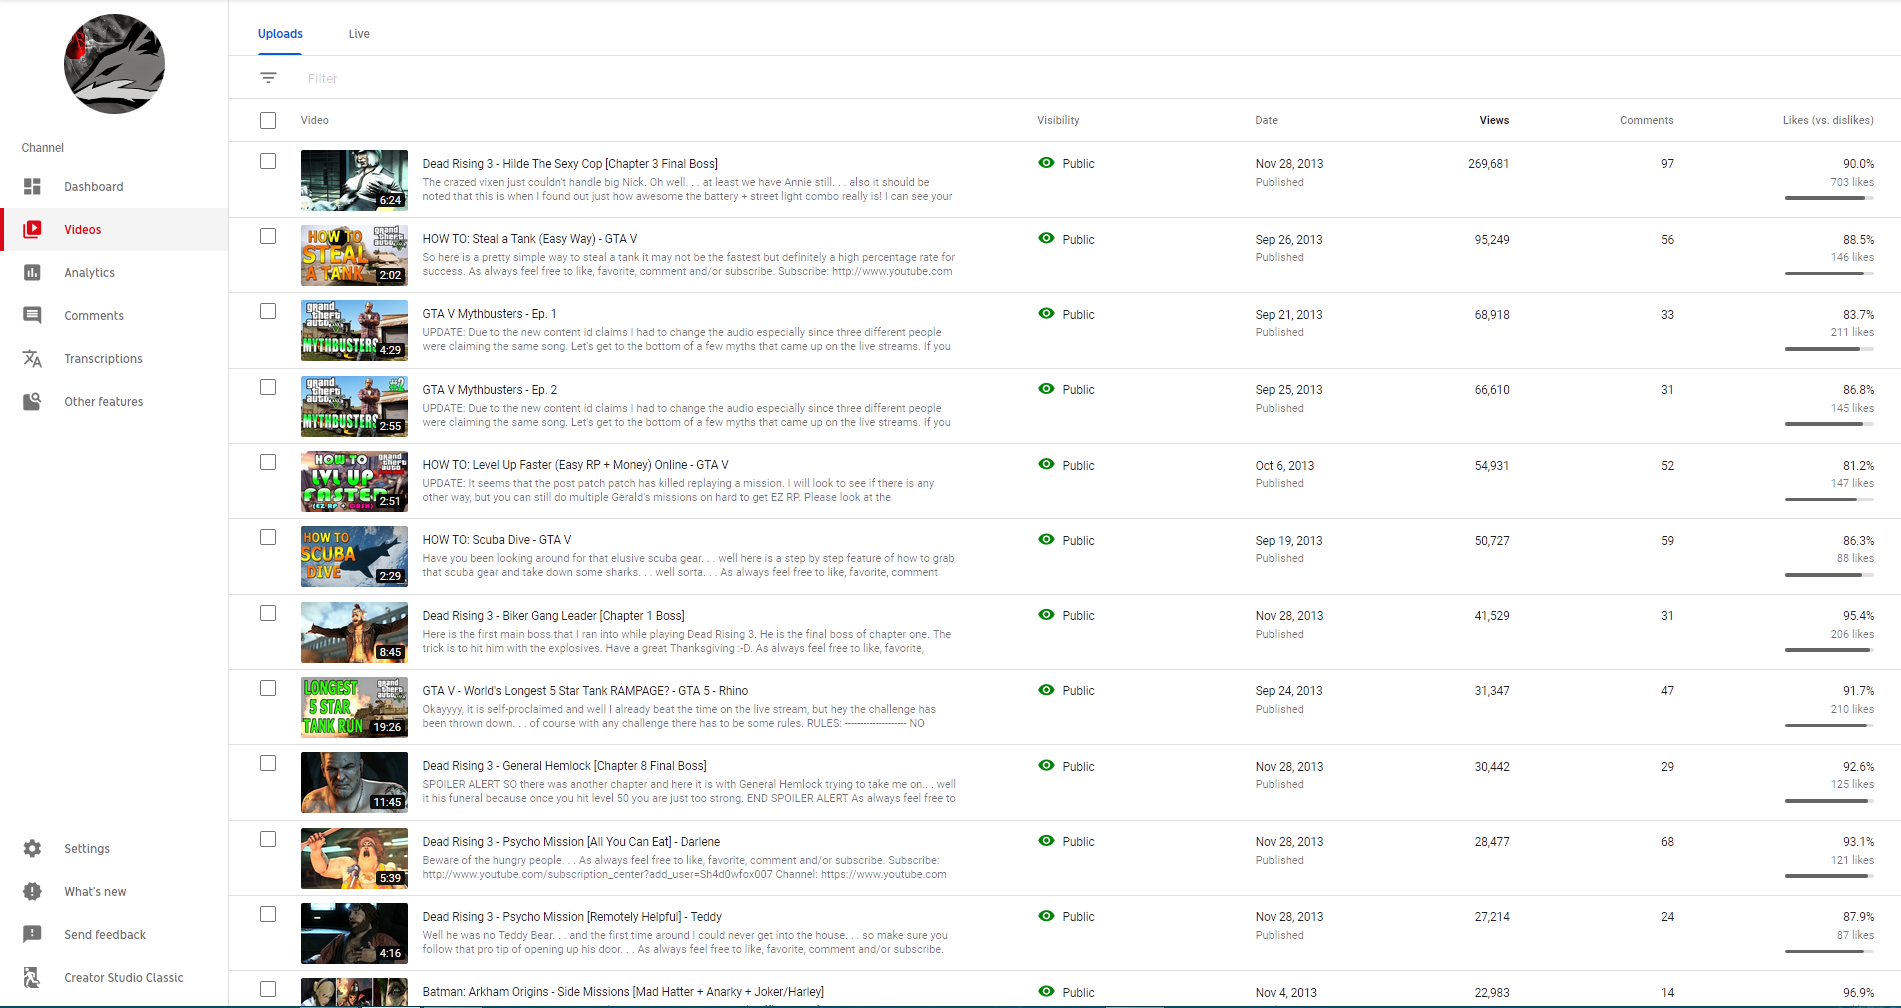Click likes ratio bar for Hilde video
The image size is (1901, 1008).
coord(1829,198)
